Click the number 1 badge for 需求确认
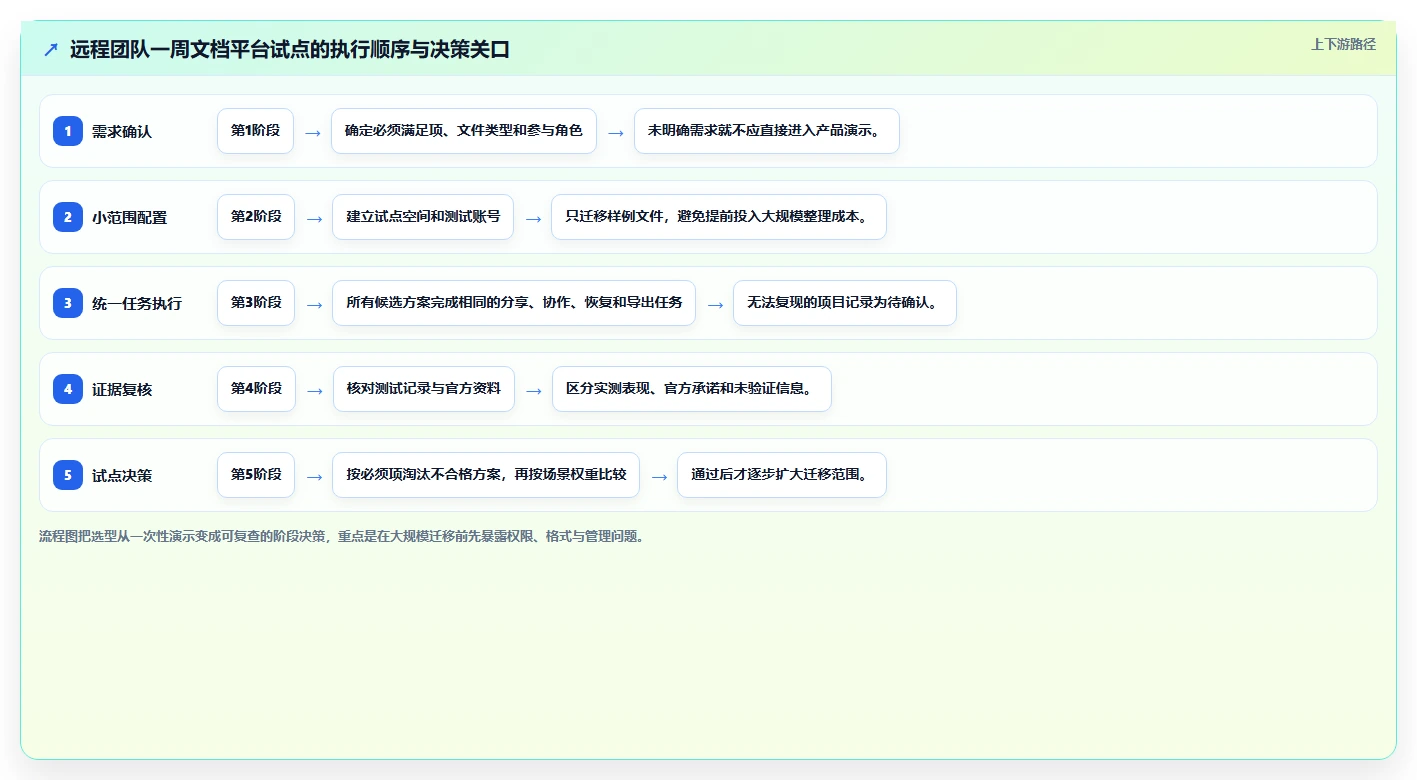 (68, 131)
